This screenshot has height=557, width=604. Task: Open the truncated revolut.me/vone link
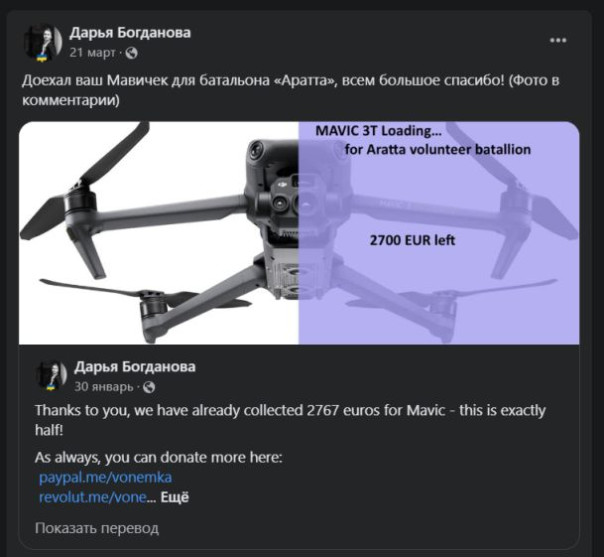(92, 497)
